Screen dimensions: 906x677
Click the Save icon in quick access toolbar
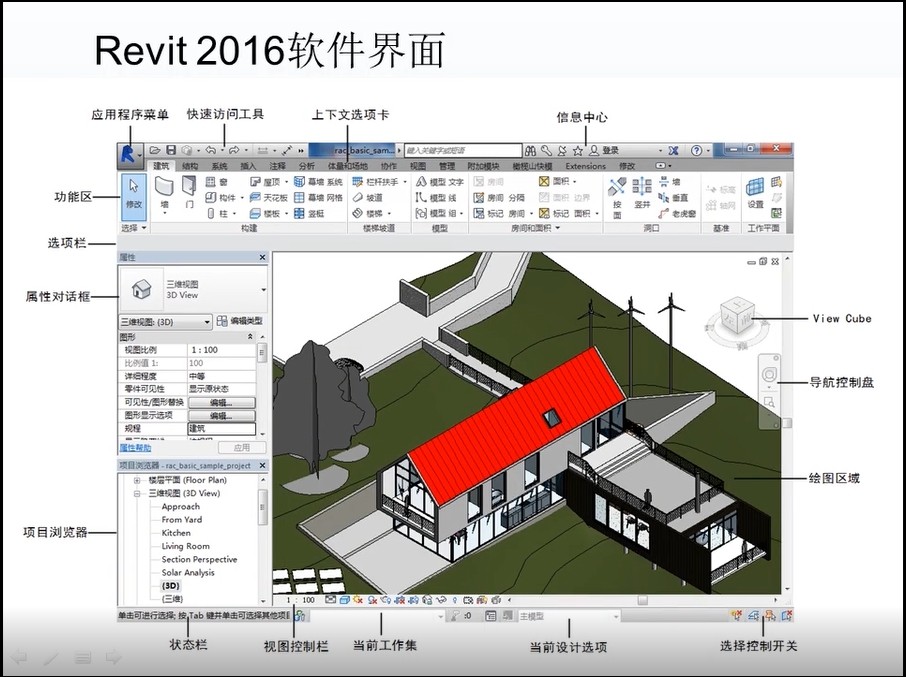click(x=171, y=150)
